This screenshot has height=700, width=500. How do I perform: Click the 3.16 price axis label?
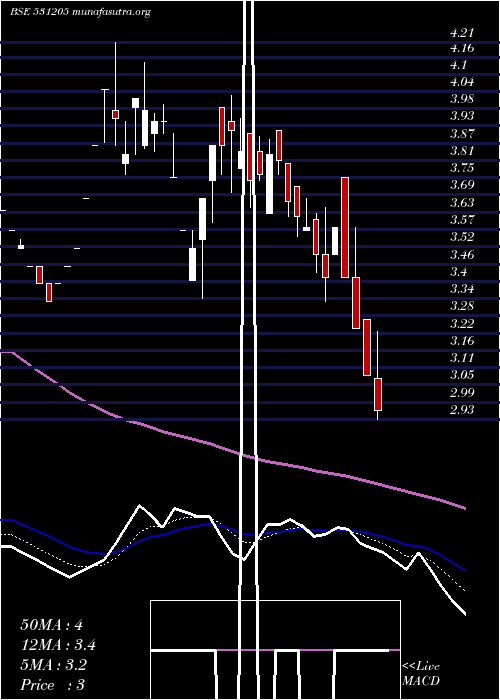tap(462, 341)
